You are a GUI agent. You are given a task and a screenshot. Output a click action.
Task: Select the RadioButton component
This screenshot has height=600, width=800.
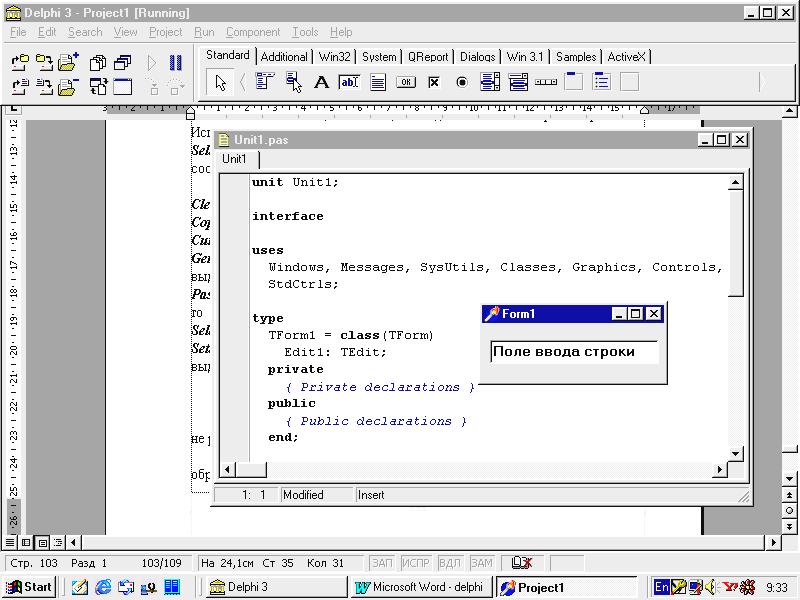coord(462,82)
